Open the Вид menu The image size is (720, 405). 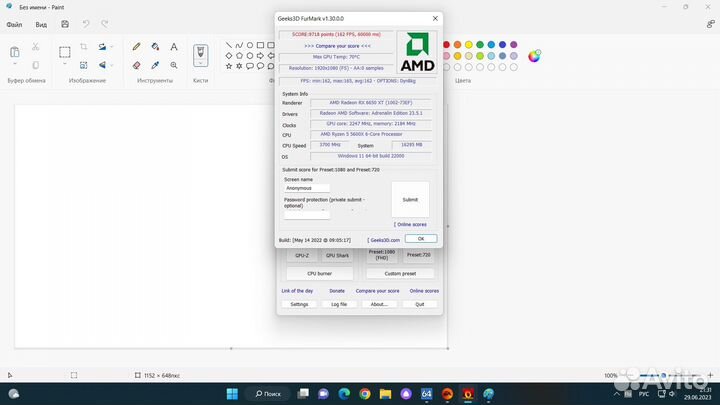click(x=41, y=25)
